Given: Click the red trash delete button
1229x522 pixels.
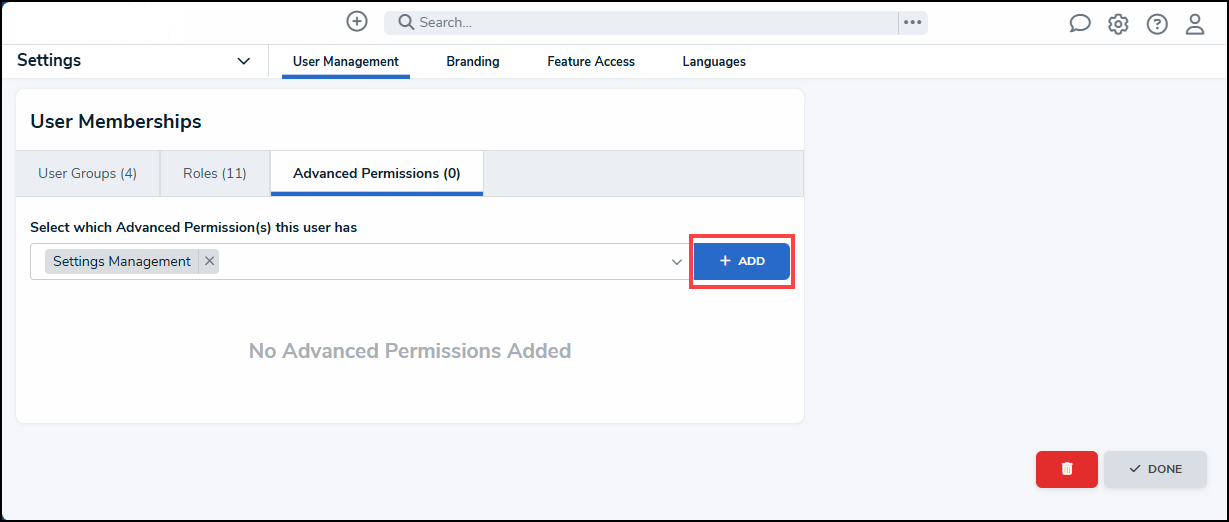Looking at the screenshot, I should (x=1067, y=469).
